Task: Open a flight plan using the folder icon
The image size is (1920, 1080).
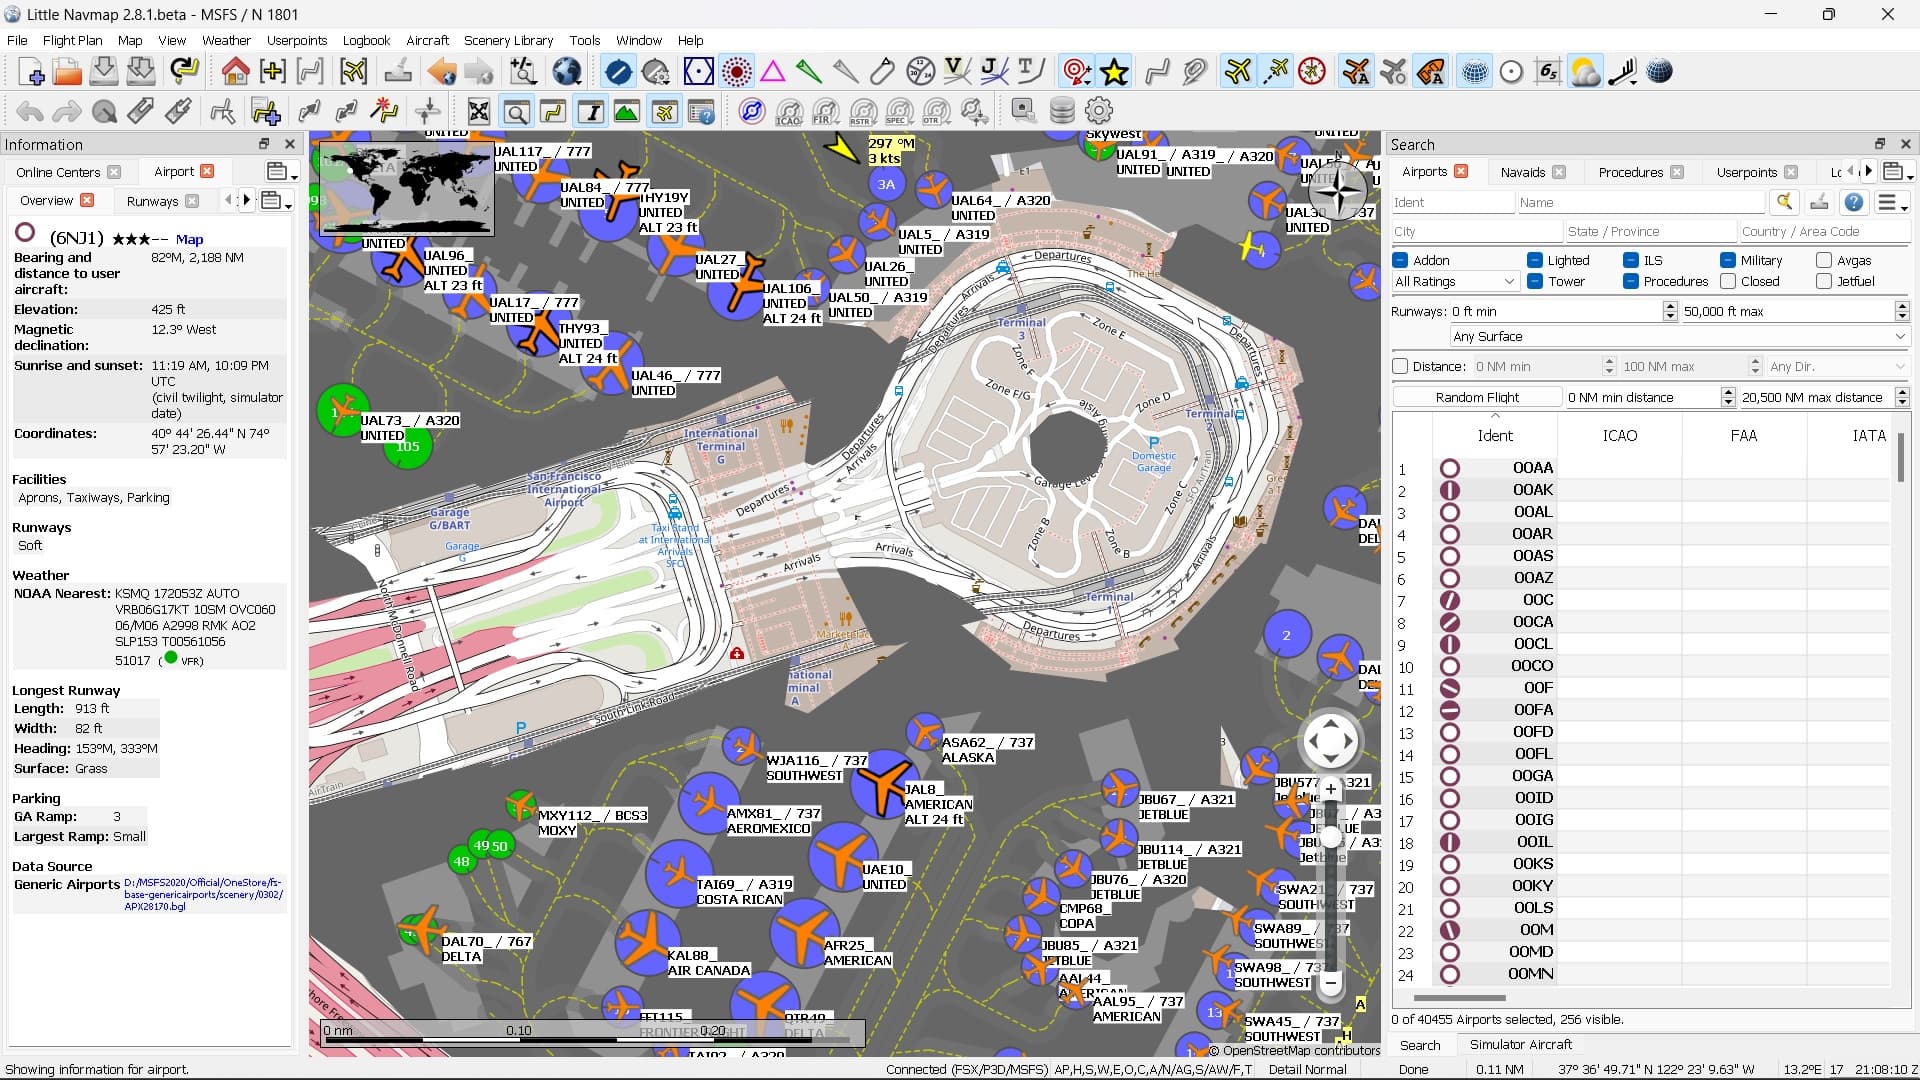Action: pyautogui.click(x=67, y=72)
